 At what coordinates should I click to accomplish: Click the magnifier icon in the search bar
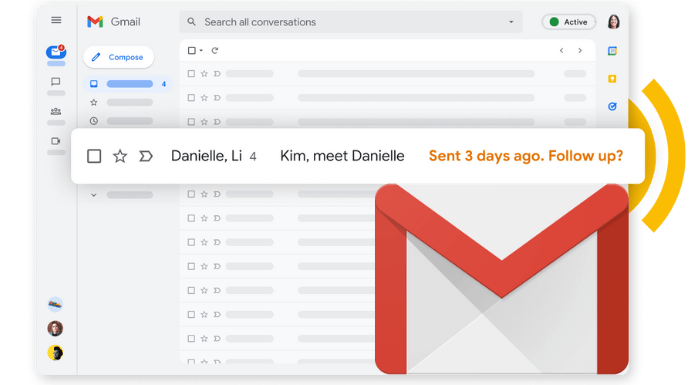(x=192, y=22)
